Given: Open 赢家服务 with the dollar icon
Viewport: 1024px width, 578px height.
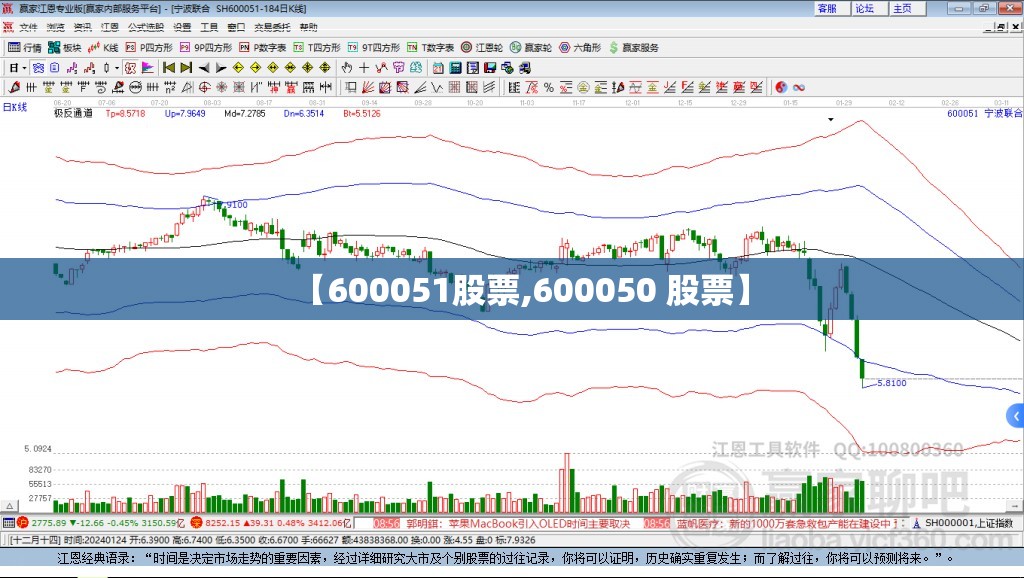Looking at the screenshot, I should point(634,47).
